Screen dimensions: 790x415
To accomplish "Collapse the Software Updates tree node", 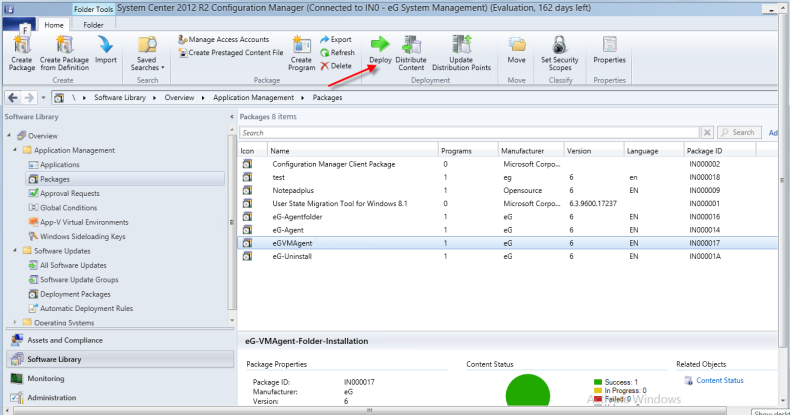I will coord(15,251).
